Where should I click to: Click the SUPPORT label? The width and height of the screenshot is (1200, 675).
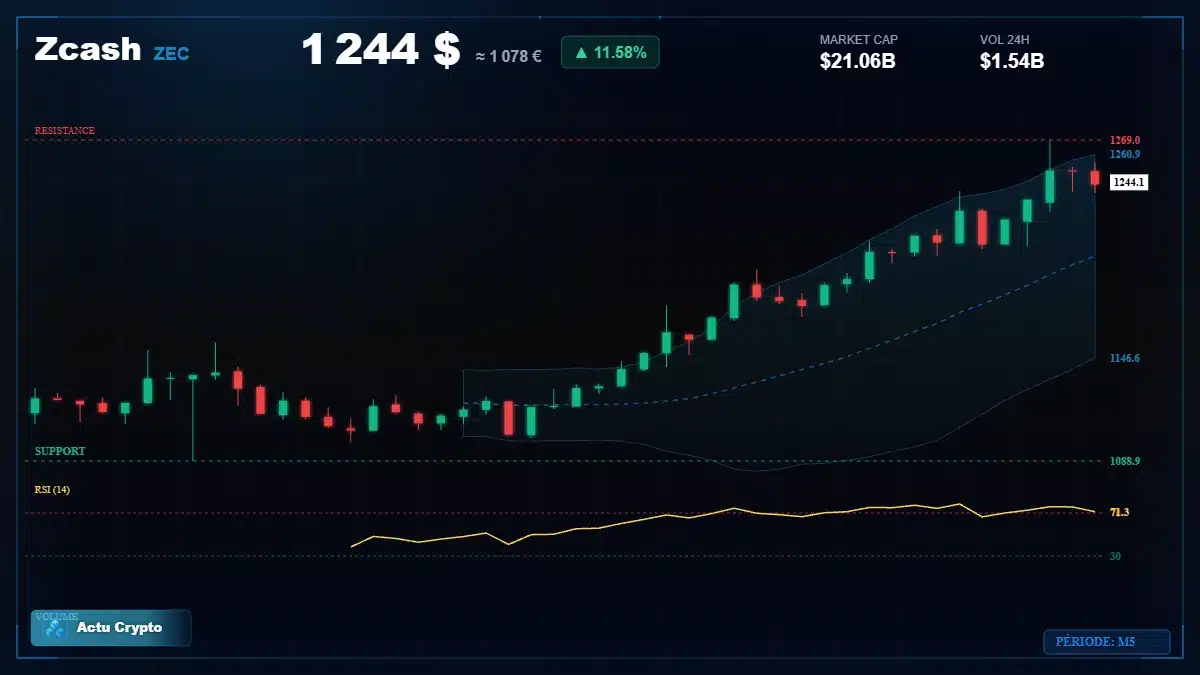60,452
